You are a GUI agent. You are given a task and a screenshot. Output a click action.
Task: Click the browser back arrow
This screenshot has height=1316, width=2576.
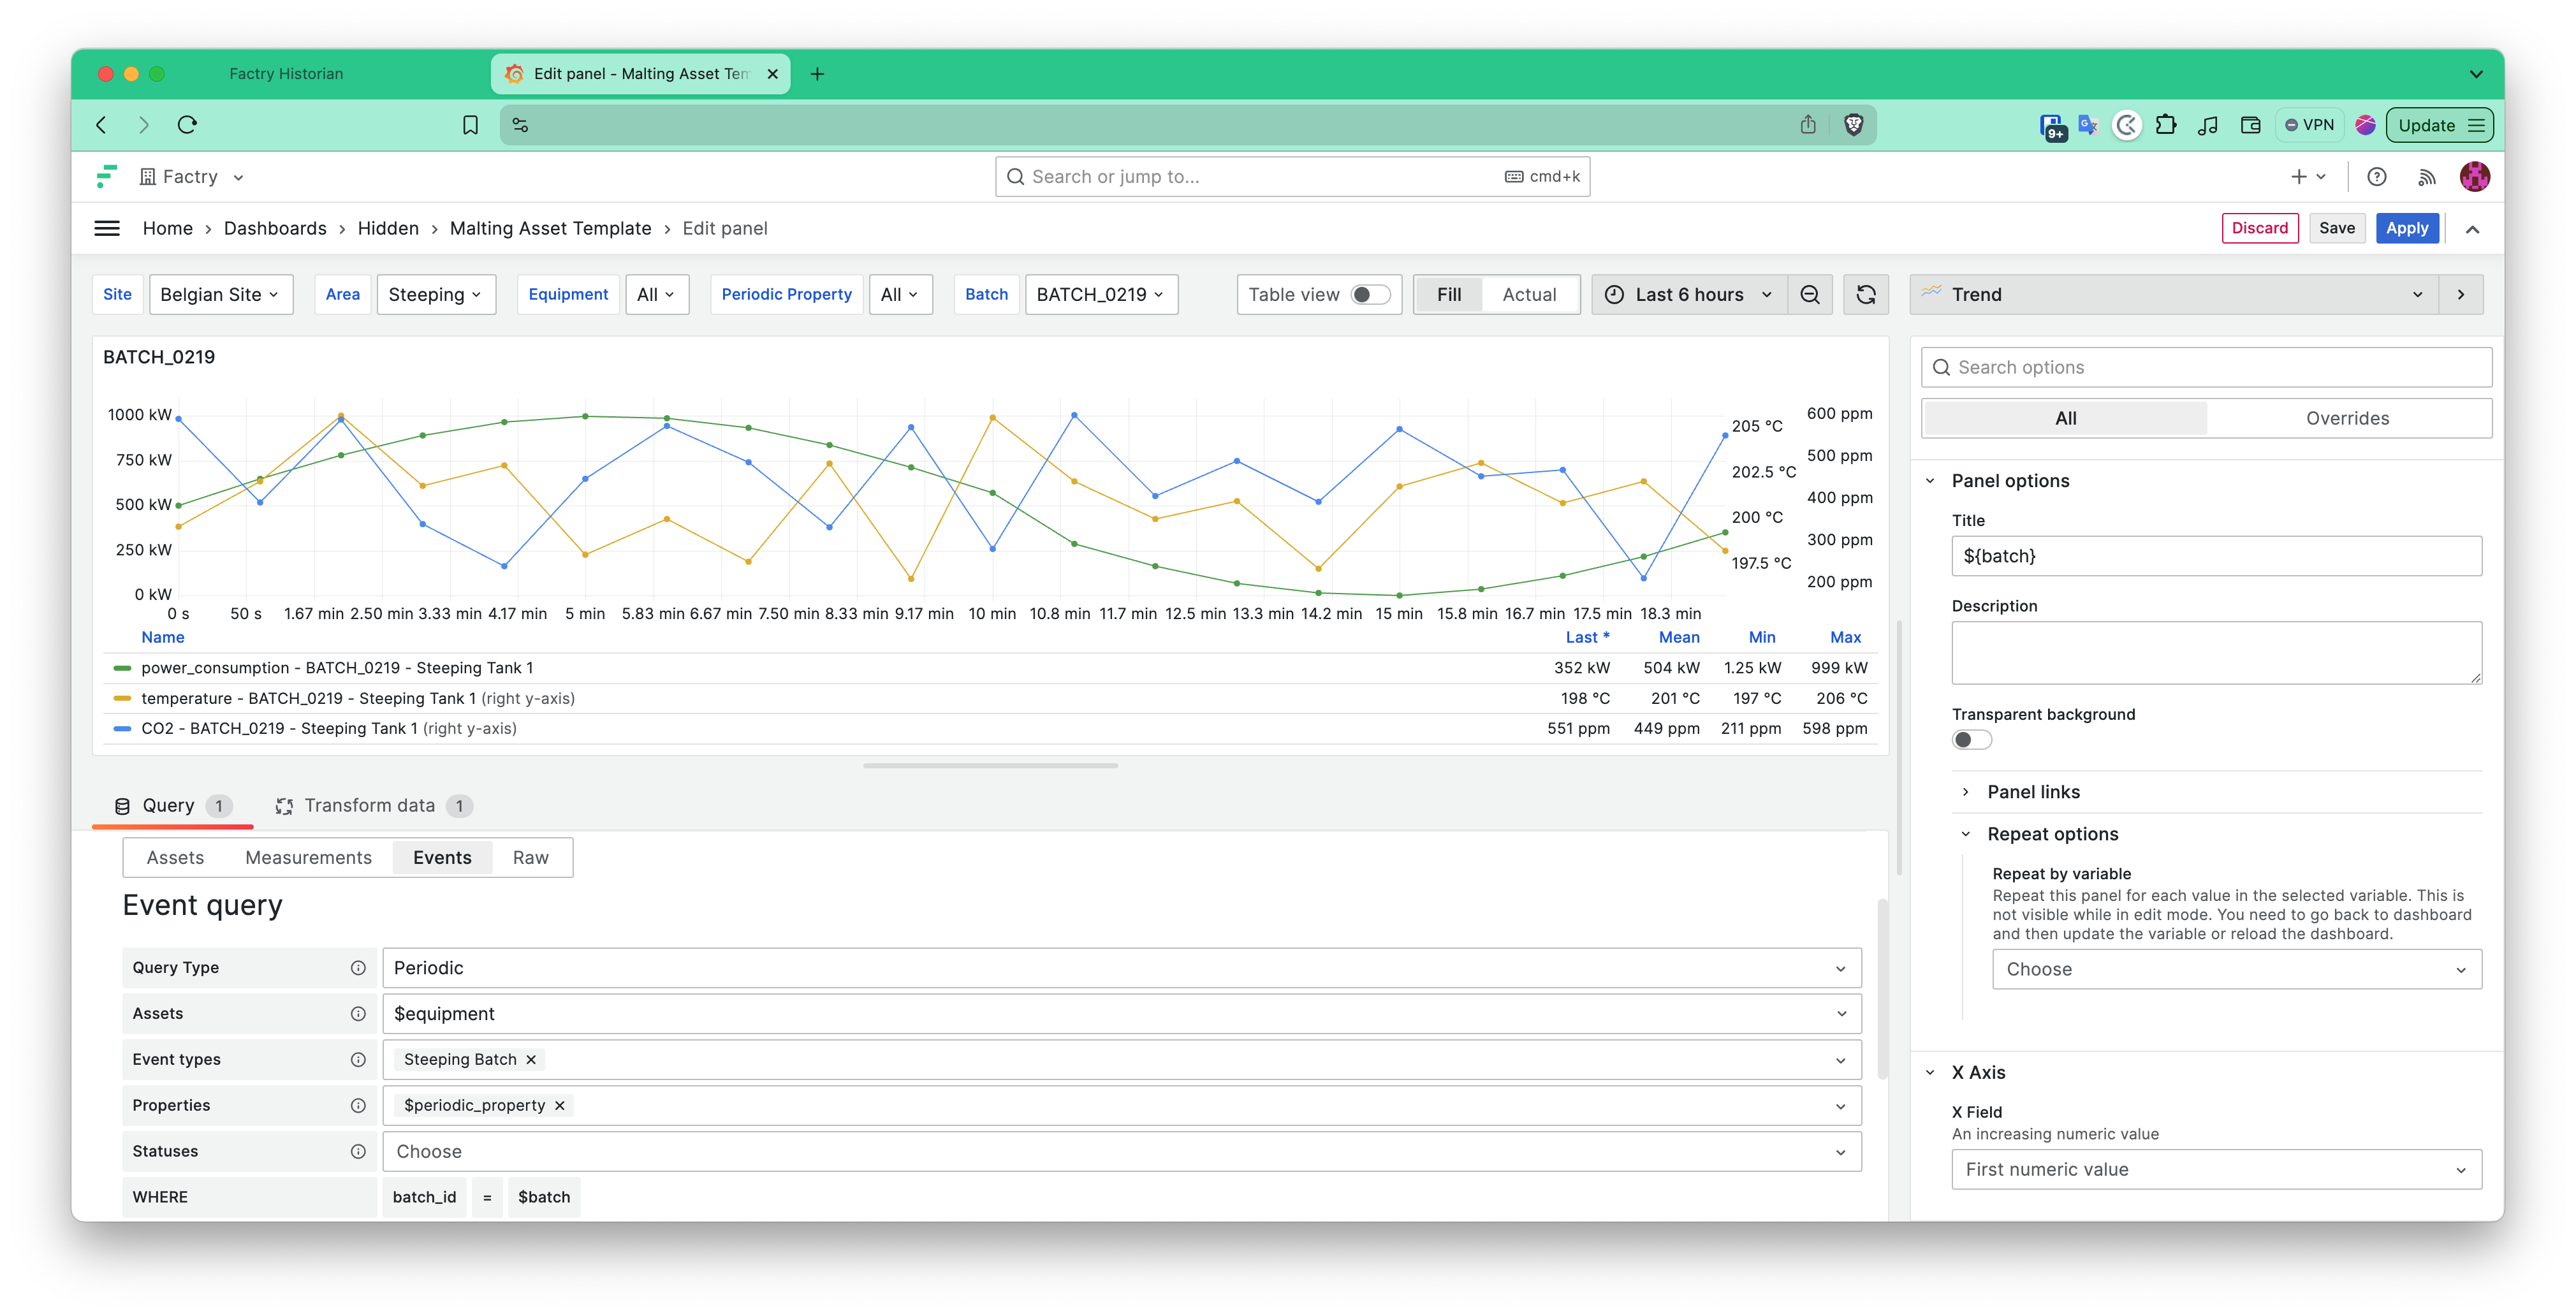(101, 125)
